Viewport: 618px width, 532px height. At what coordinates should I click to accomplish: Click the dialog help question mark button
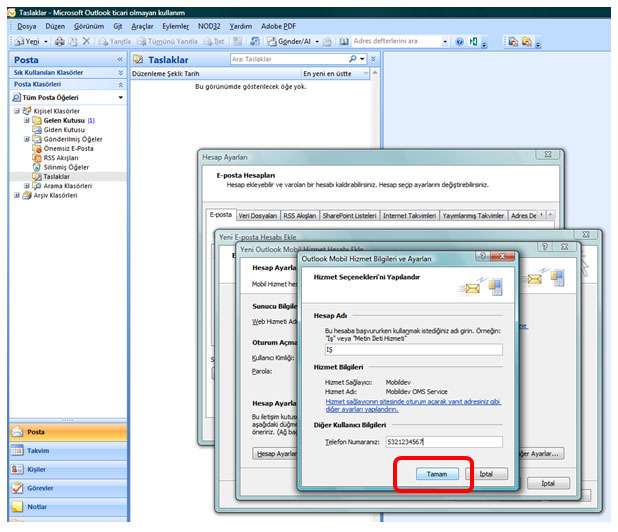coord(484,256)
